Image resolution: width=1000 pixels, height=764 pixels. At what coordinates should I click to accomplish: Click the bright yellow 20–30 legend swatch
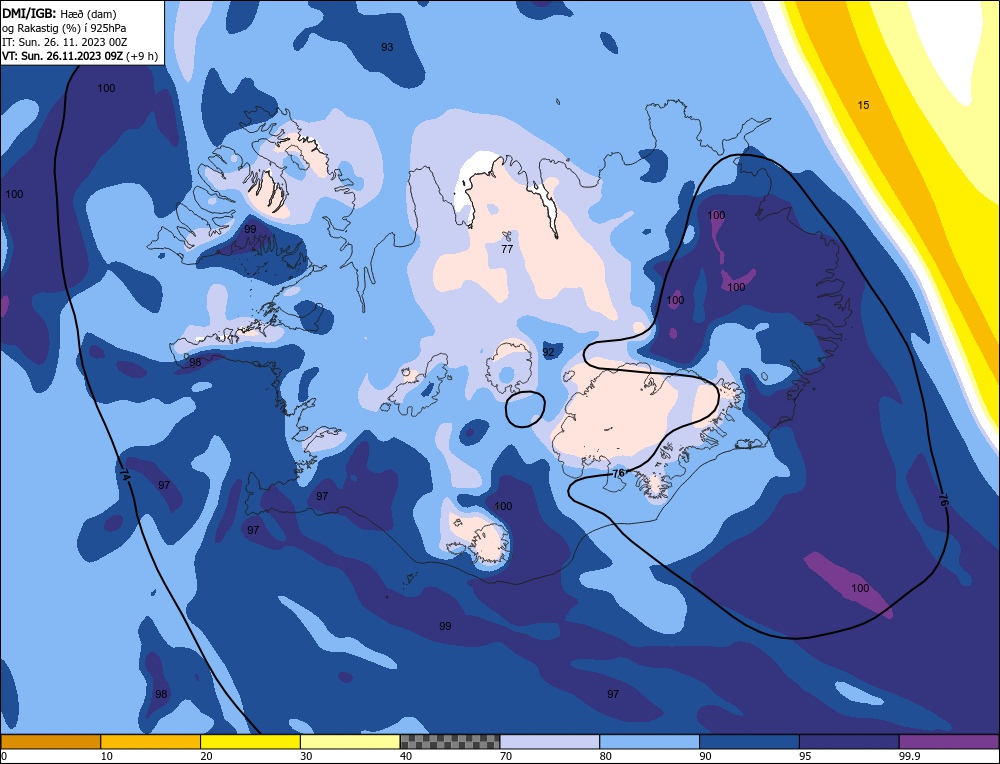coord(250,742)
